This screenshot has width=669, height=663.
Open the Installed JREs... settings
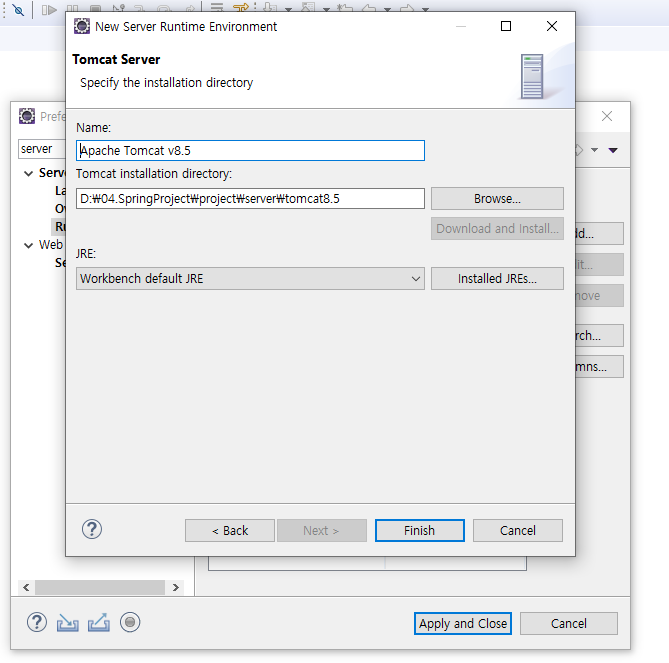click(x=497, y=279)
